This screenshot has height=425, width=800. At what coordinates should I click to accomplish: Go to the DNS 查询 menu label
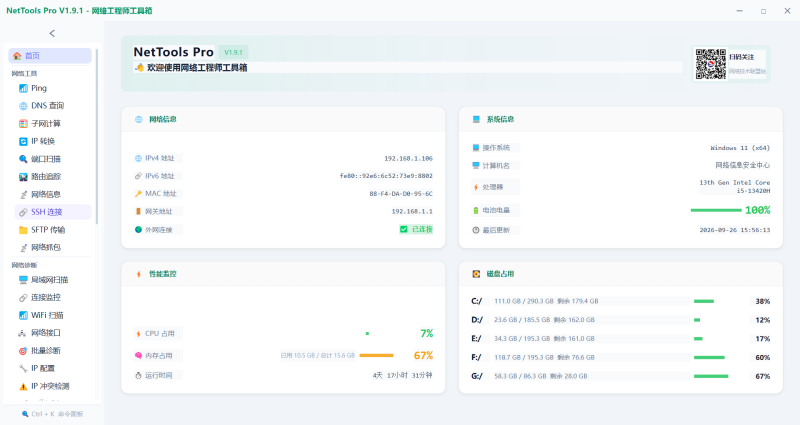click(x=47, y=106)
